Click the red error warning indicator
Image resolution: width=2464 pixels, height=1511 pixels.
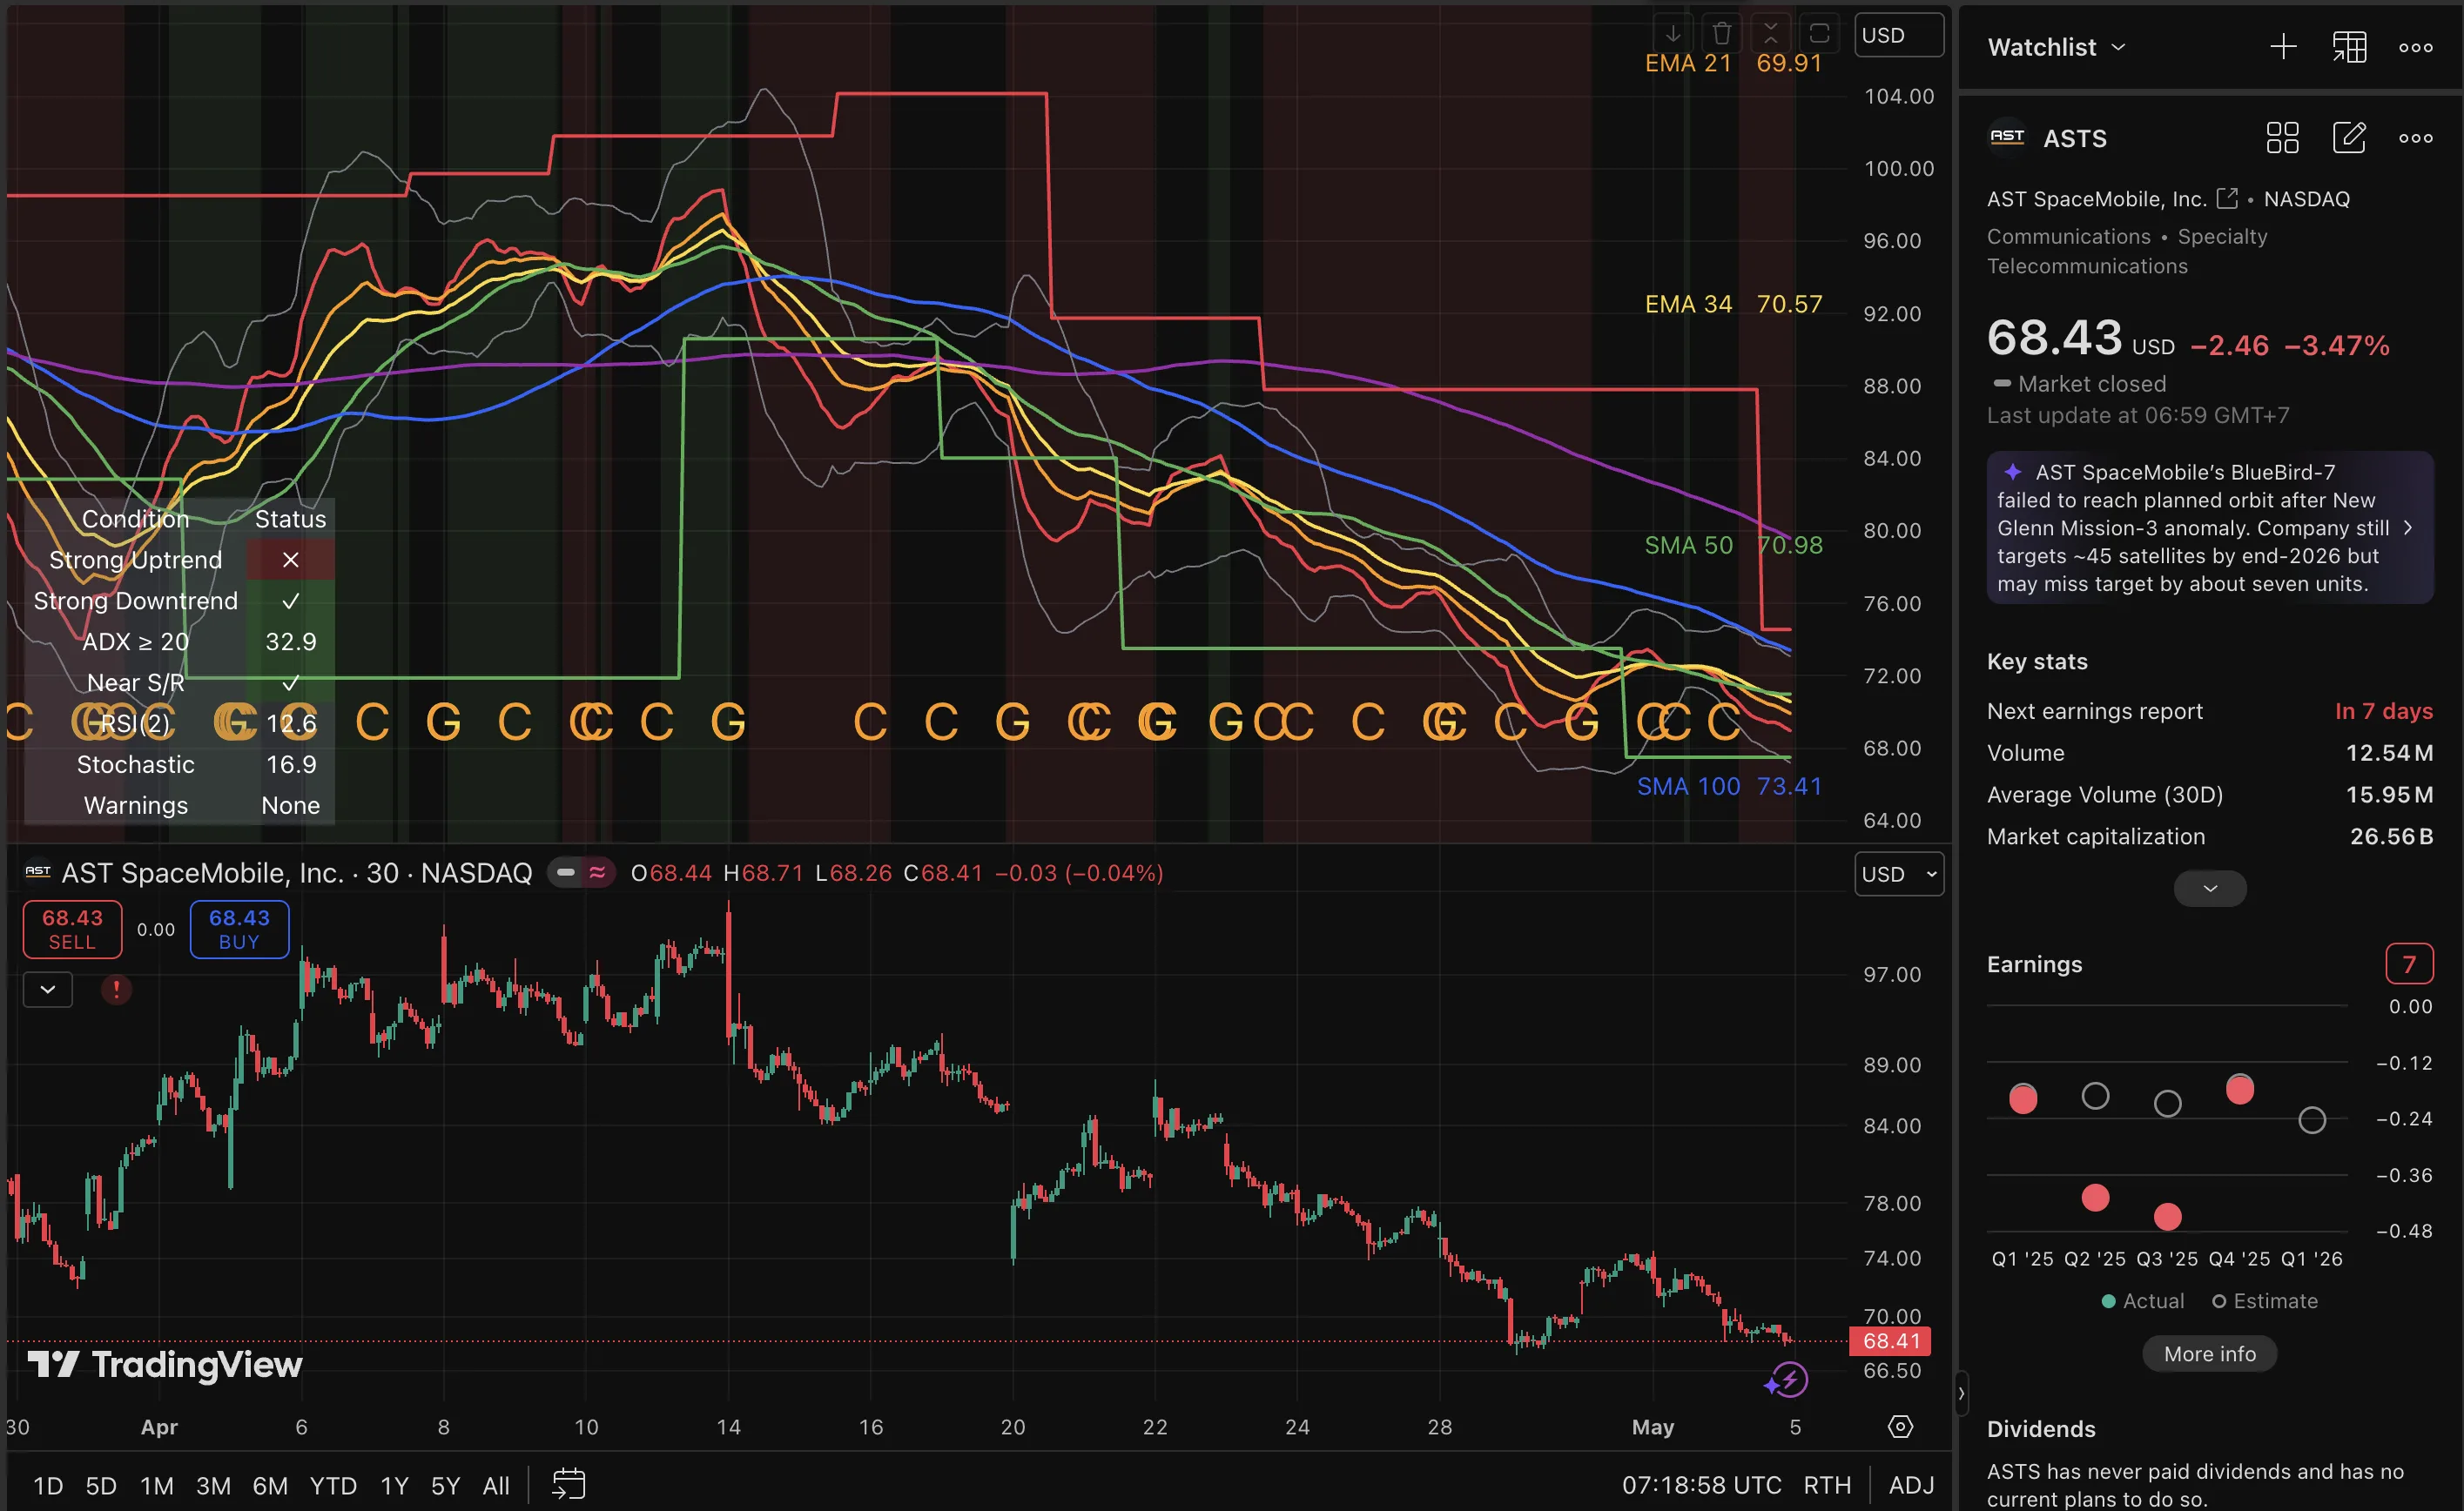116,990
